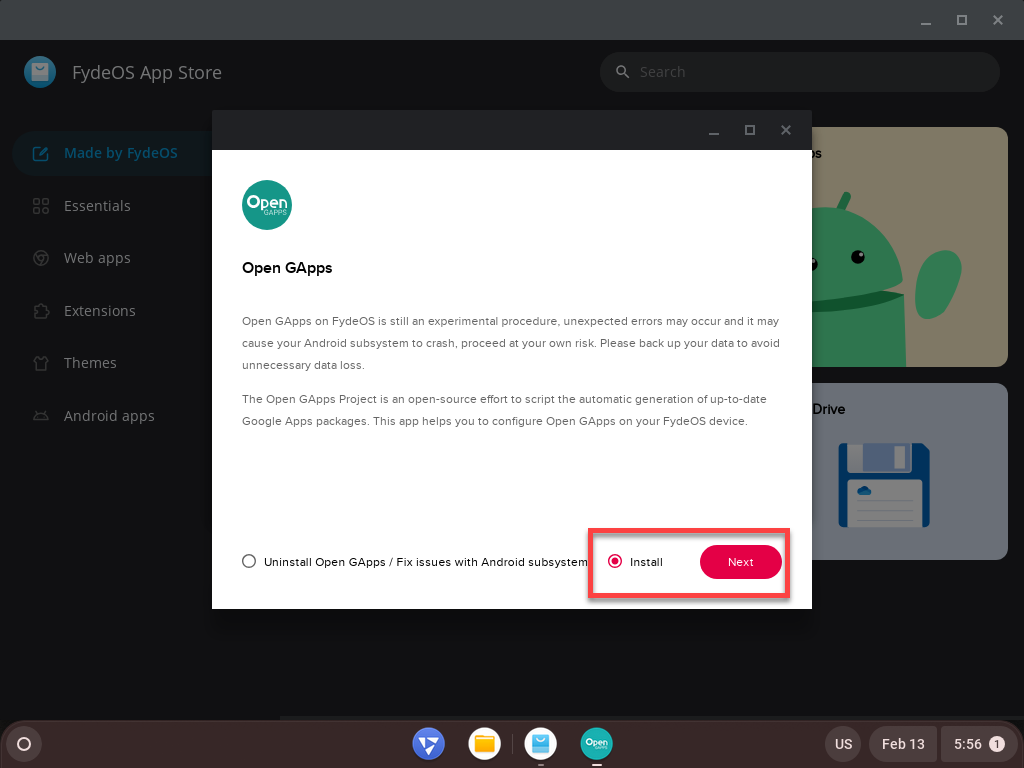The width and height of the screenshot is (1024, 768).
Task: Select Uninstall Open GApps radio option
Action: click(x=249, y=562)
